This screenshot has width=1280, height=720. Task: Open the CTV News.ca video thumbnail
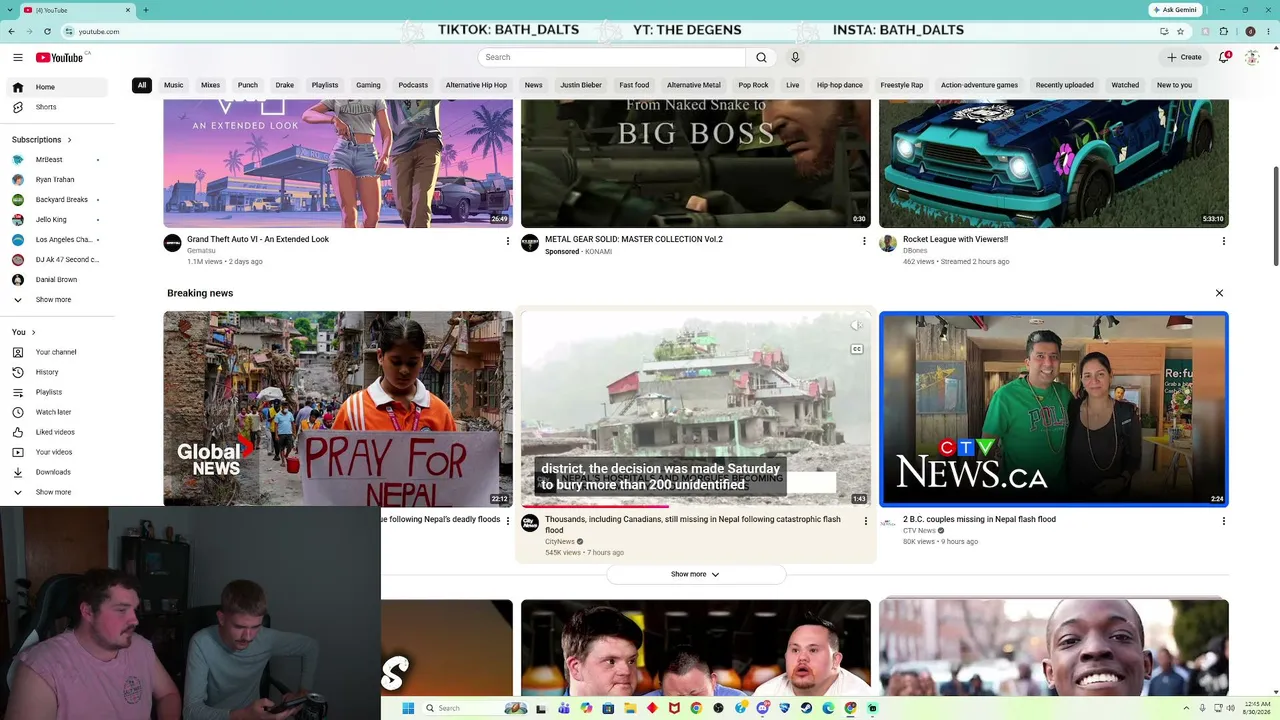[x=1054, y=409]
